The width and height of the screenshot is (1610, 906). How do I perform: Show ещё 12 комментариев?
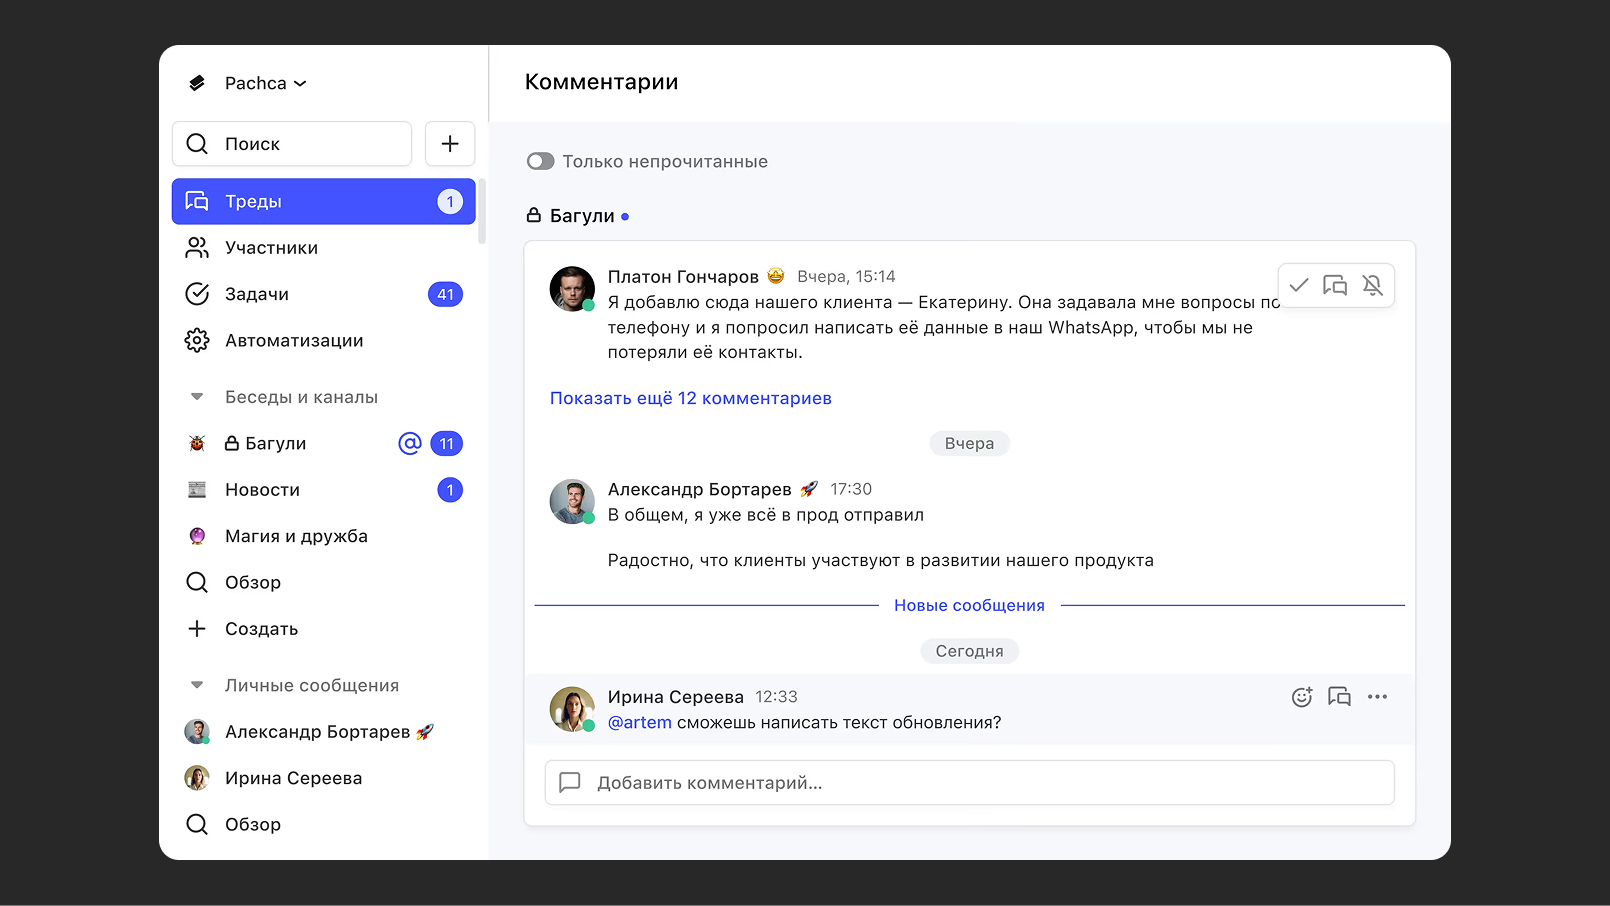[x=690, y=398]
